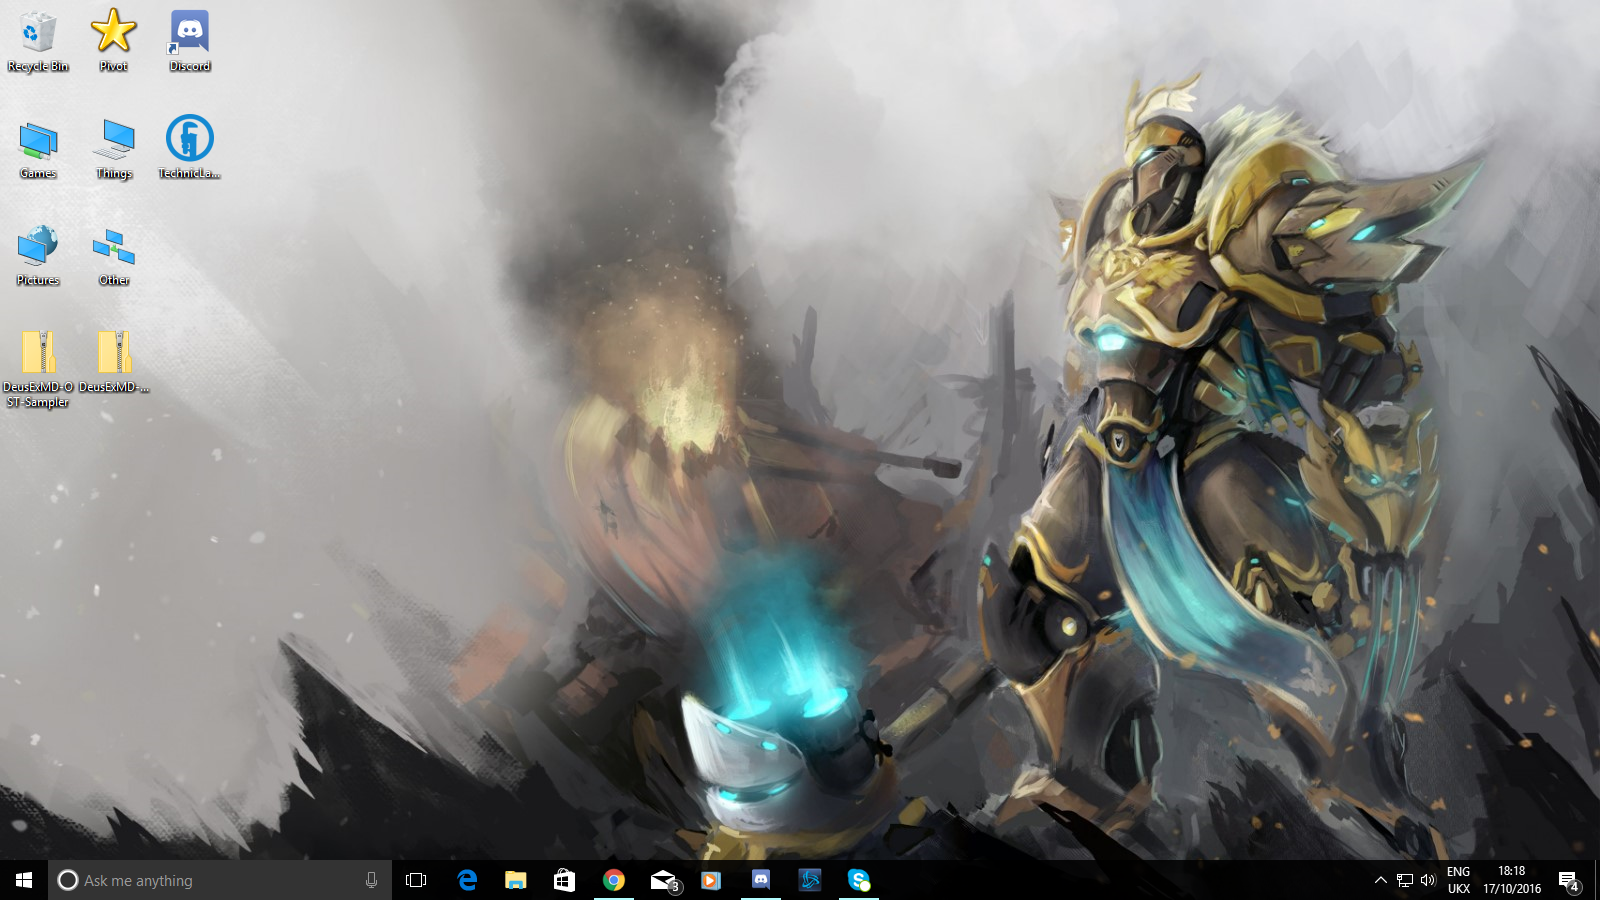Click the Show desktop sliver

click(x=1597, y=880)
